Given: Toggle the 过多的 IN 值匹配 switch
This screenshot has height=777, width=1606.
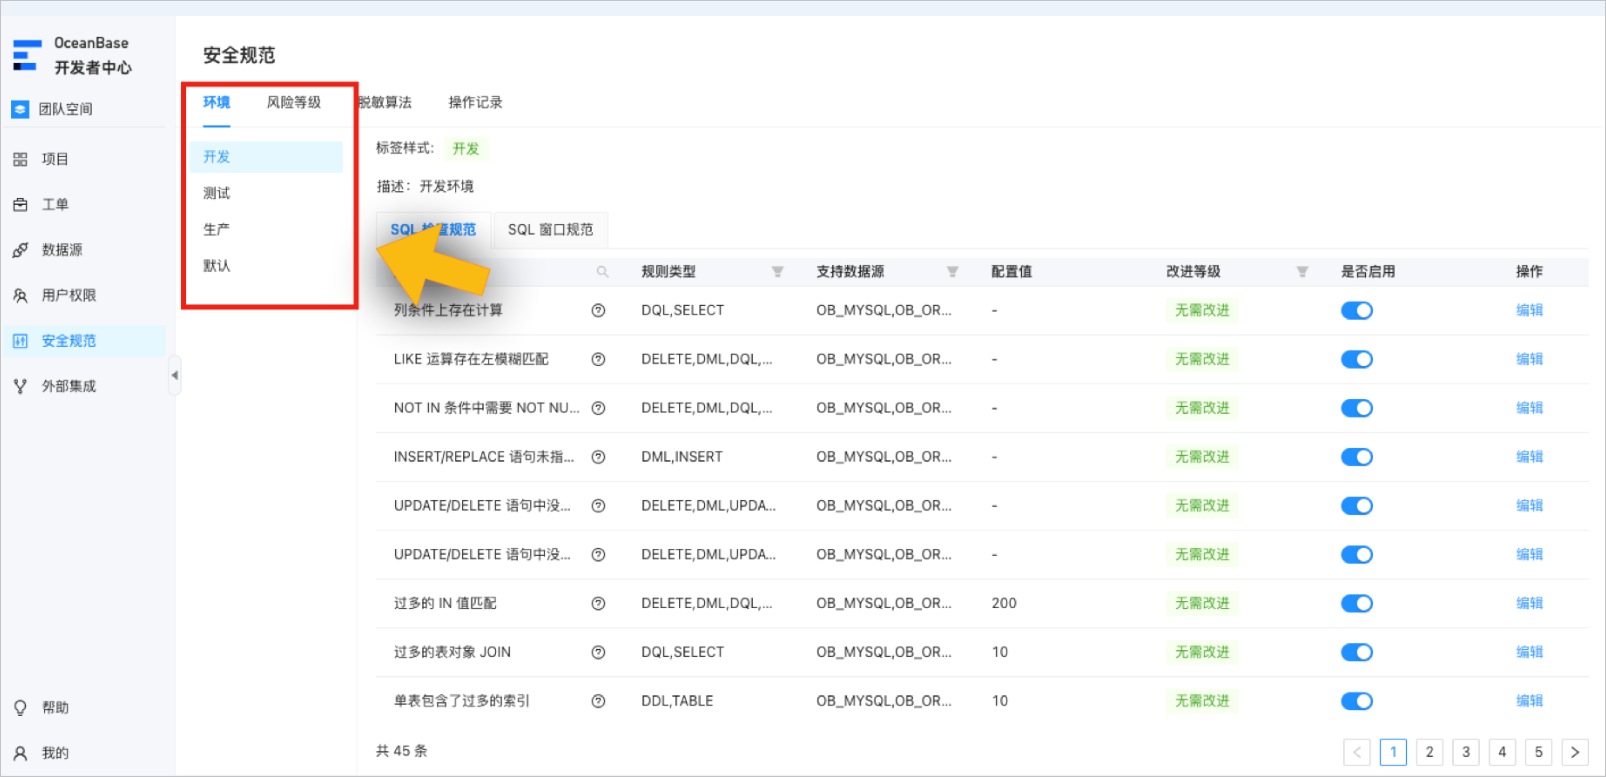Looking at the screenshot, I should click(1357, 603).
